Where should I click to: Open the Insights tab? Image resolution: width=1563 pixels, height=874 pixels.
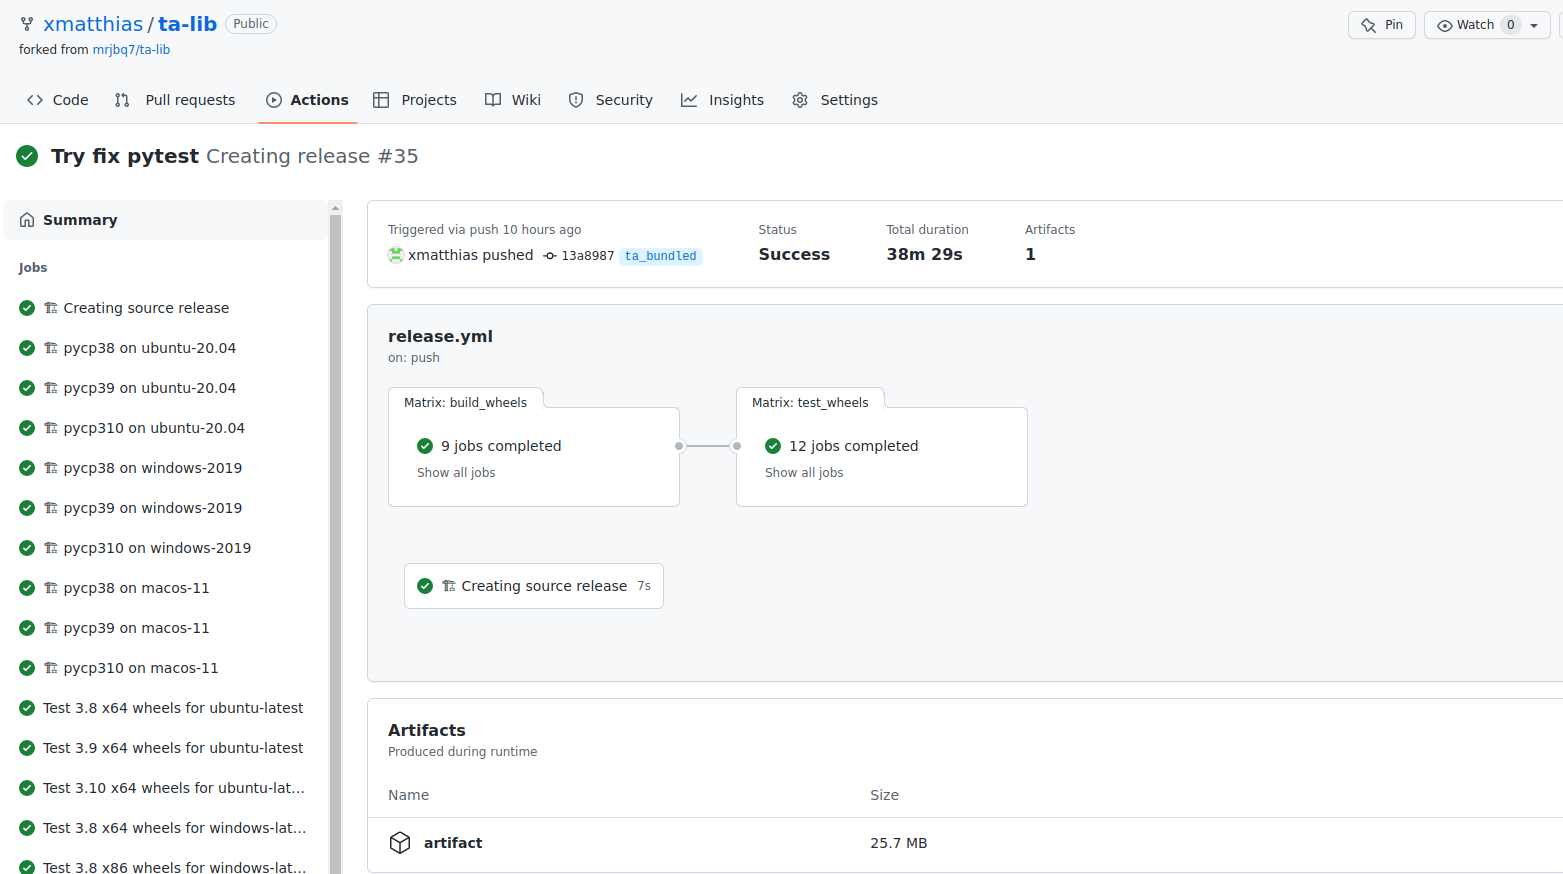pos(723,100)
